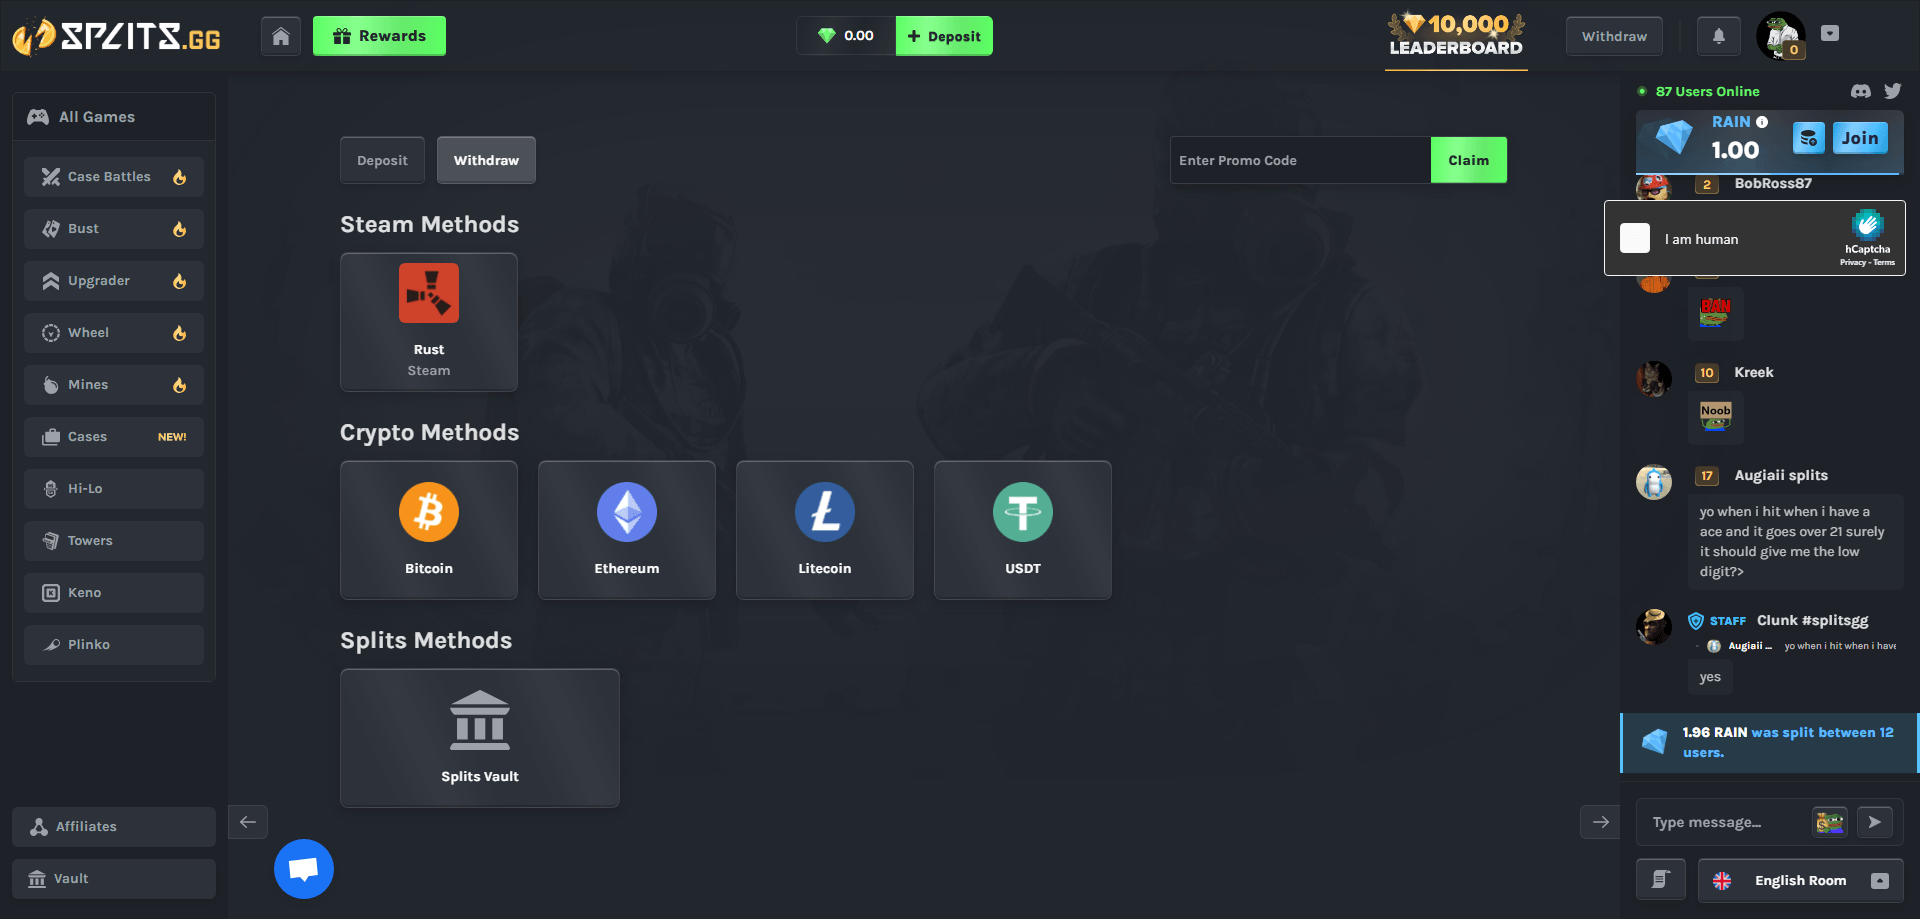The image size is (1920, 919).
Task: Select the USDT method
Action: [x=1023, y=530]
